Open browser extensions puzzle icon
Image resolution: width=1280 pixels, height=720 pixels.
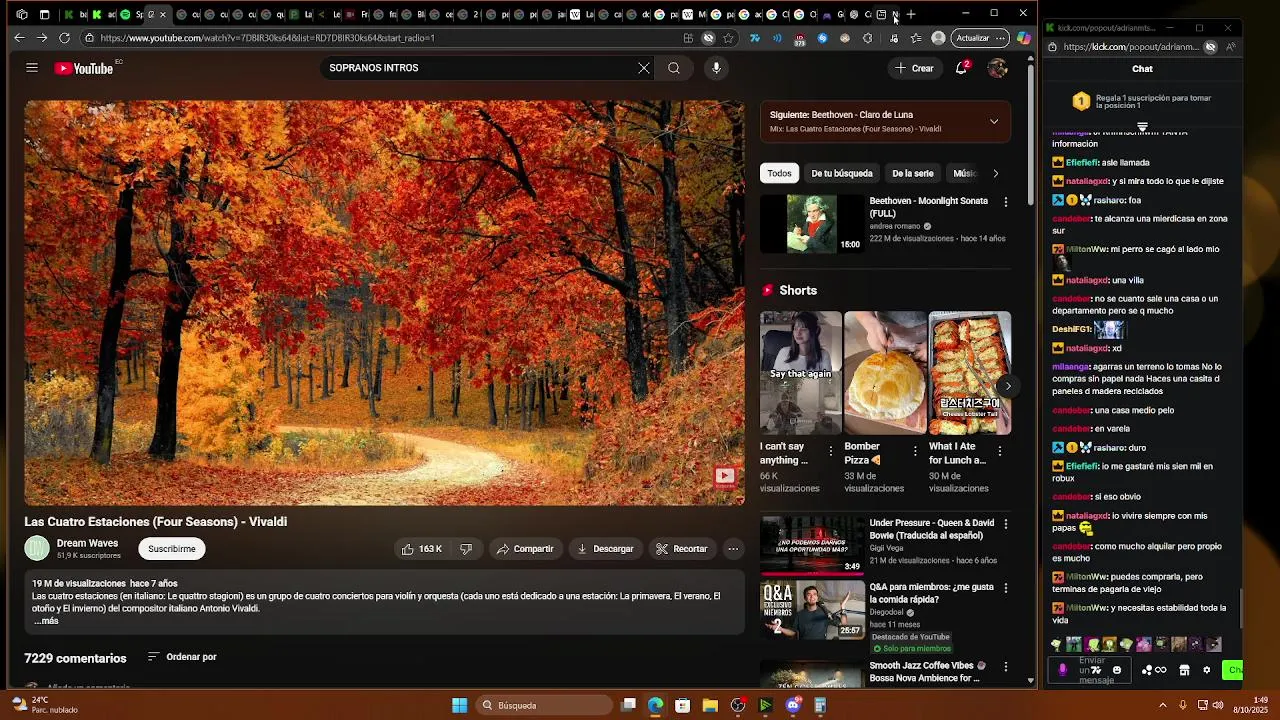(x=867, y=38)
